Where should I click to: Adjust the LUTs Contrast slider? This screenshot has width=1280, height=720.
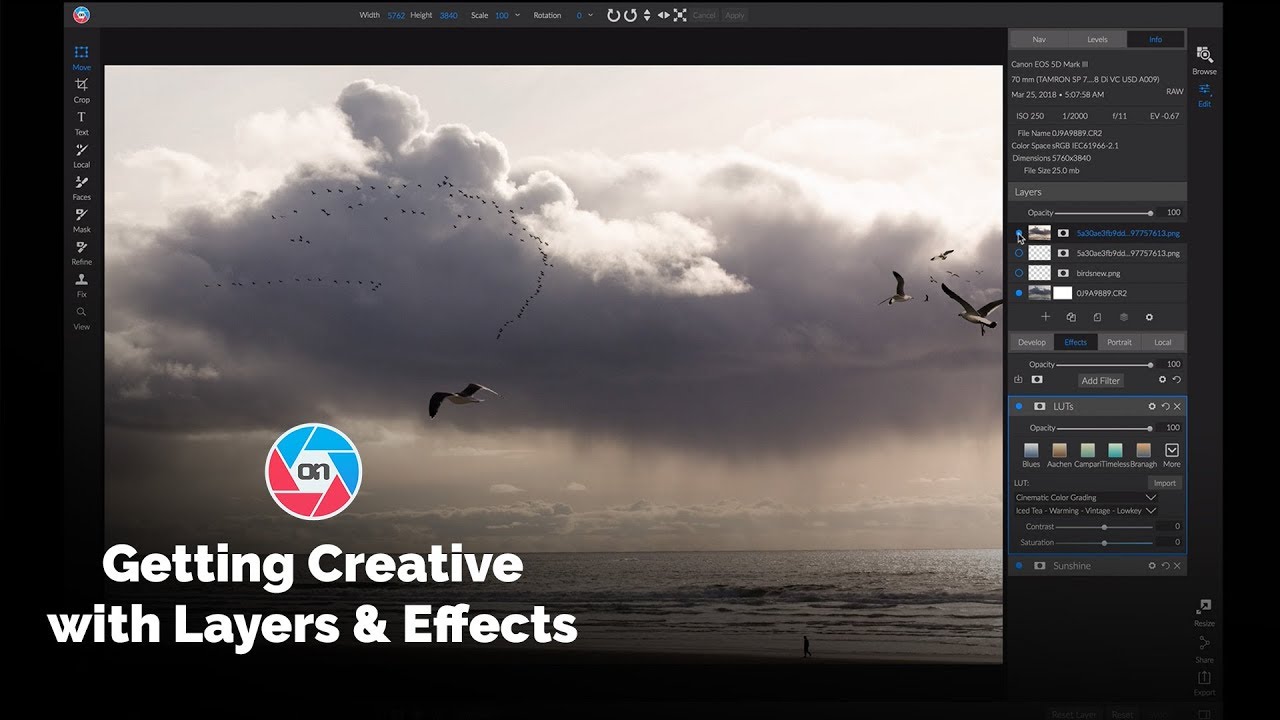click(x=1104, y=526)
